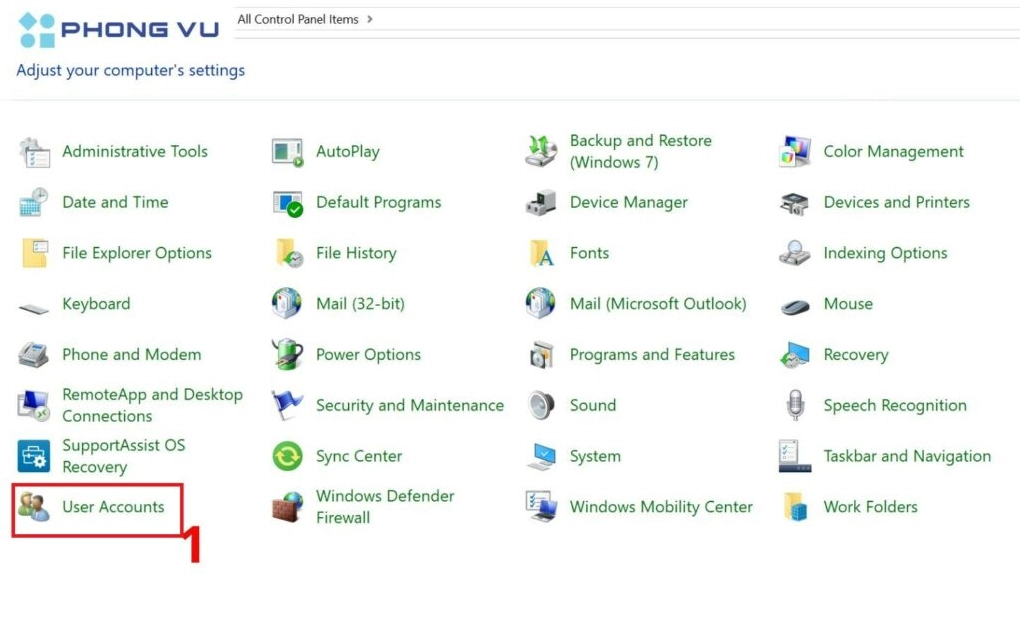This screenshot has height=636, width=1020.
Task: Click the Speech Recognition icon
Action: pyautogui.click(x=894, y=405)
